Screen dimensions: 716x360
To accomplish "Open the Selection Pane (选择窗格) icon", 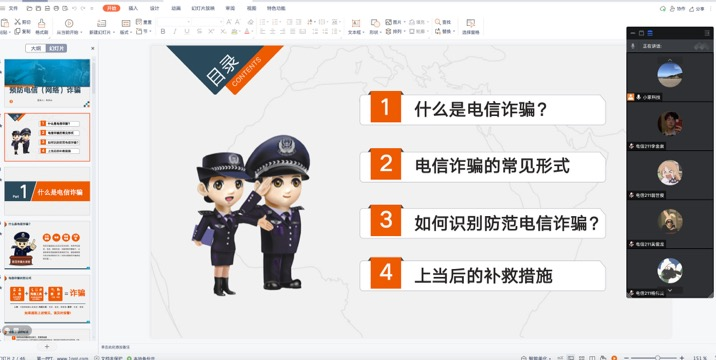I will [x=471, y=23].
